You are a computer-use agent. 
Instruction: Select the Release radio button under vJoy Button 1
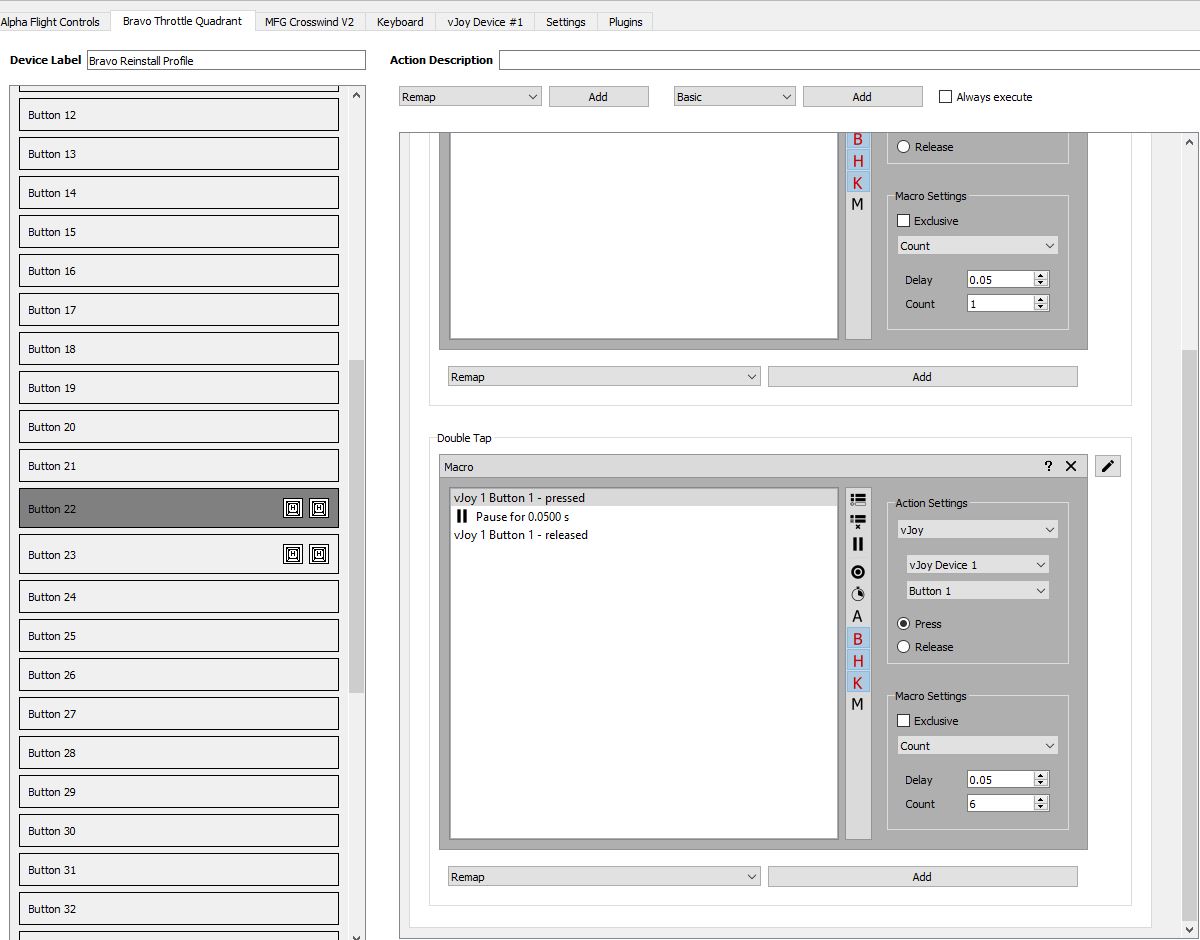point(904,647)
